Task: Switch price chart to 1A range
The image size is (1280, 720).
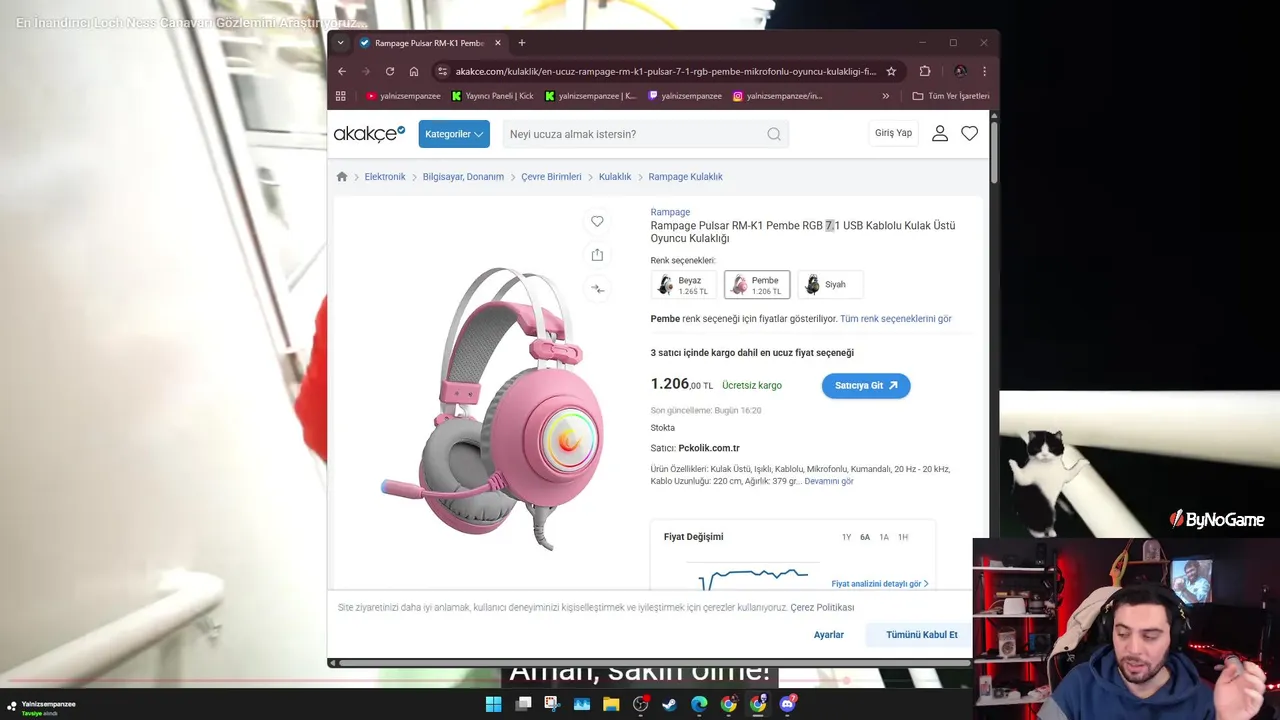Action: point(884,537)
